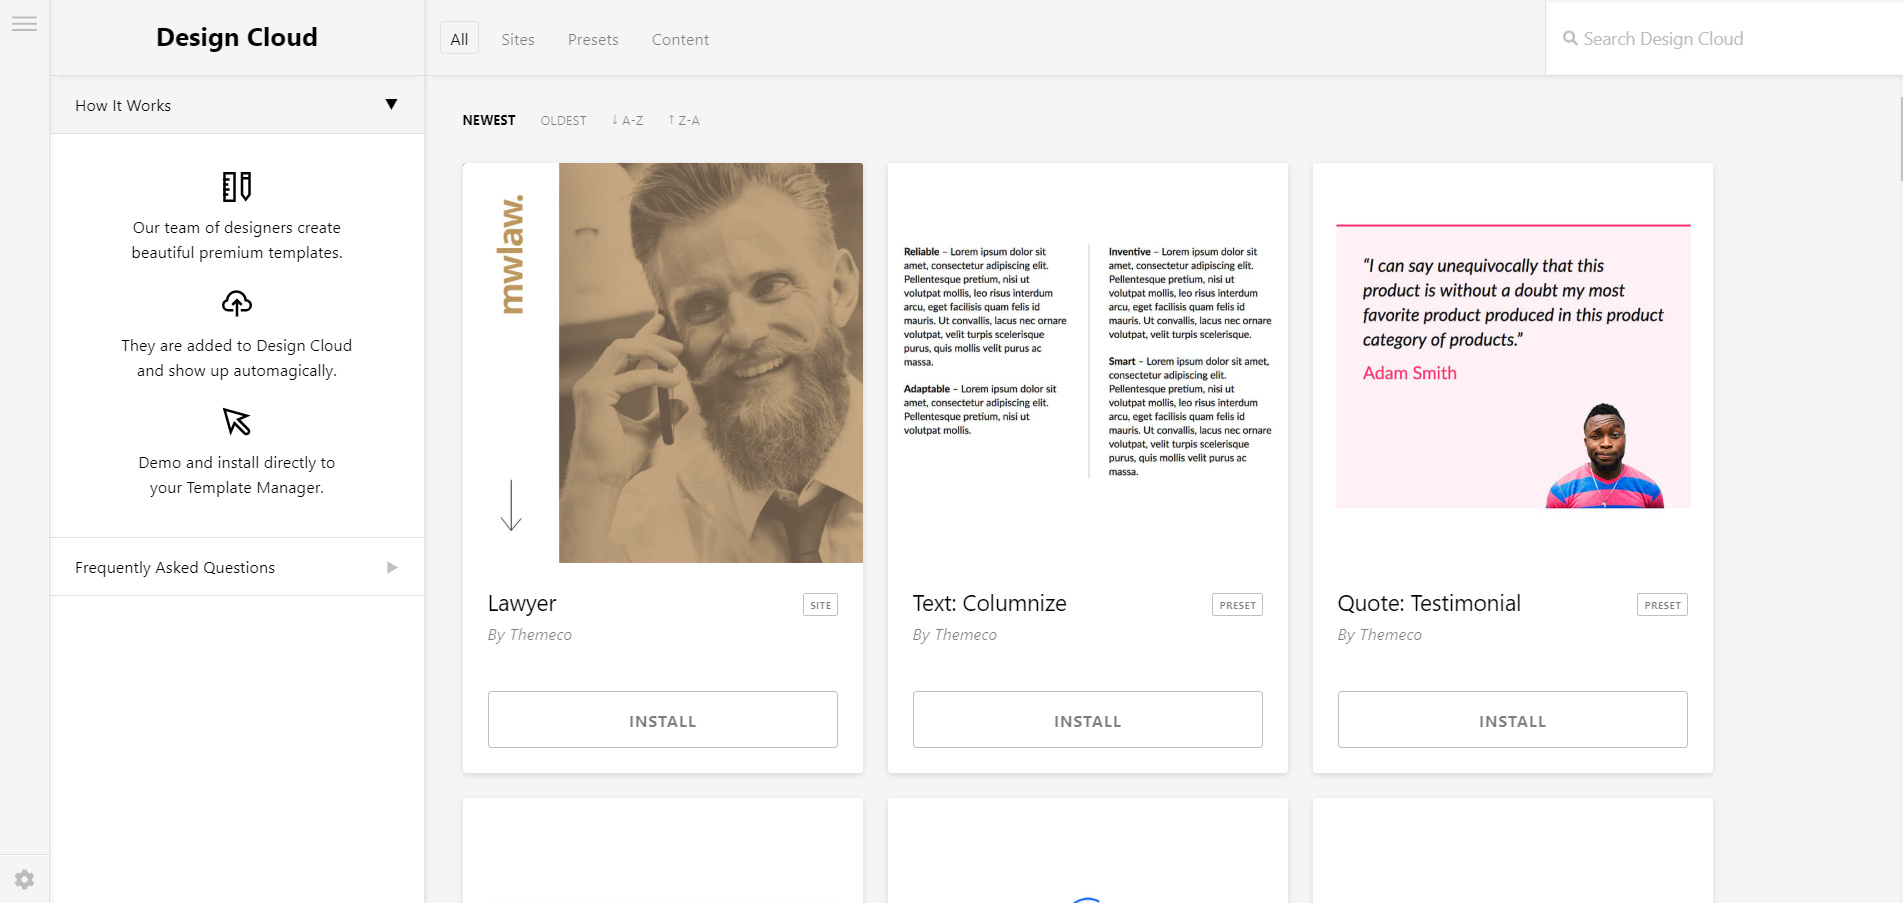
Task: Click the Design Cloud heading
Action: click(x=237, y=37)
